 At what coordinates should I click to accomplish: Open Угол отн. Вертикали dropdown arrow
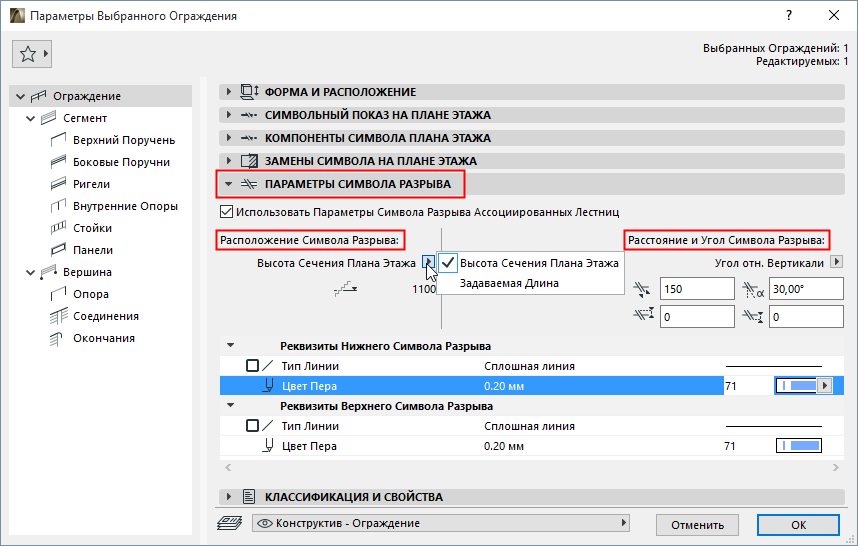point(836,262)
